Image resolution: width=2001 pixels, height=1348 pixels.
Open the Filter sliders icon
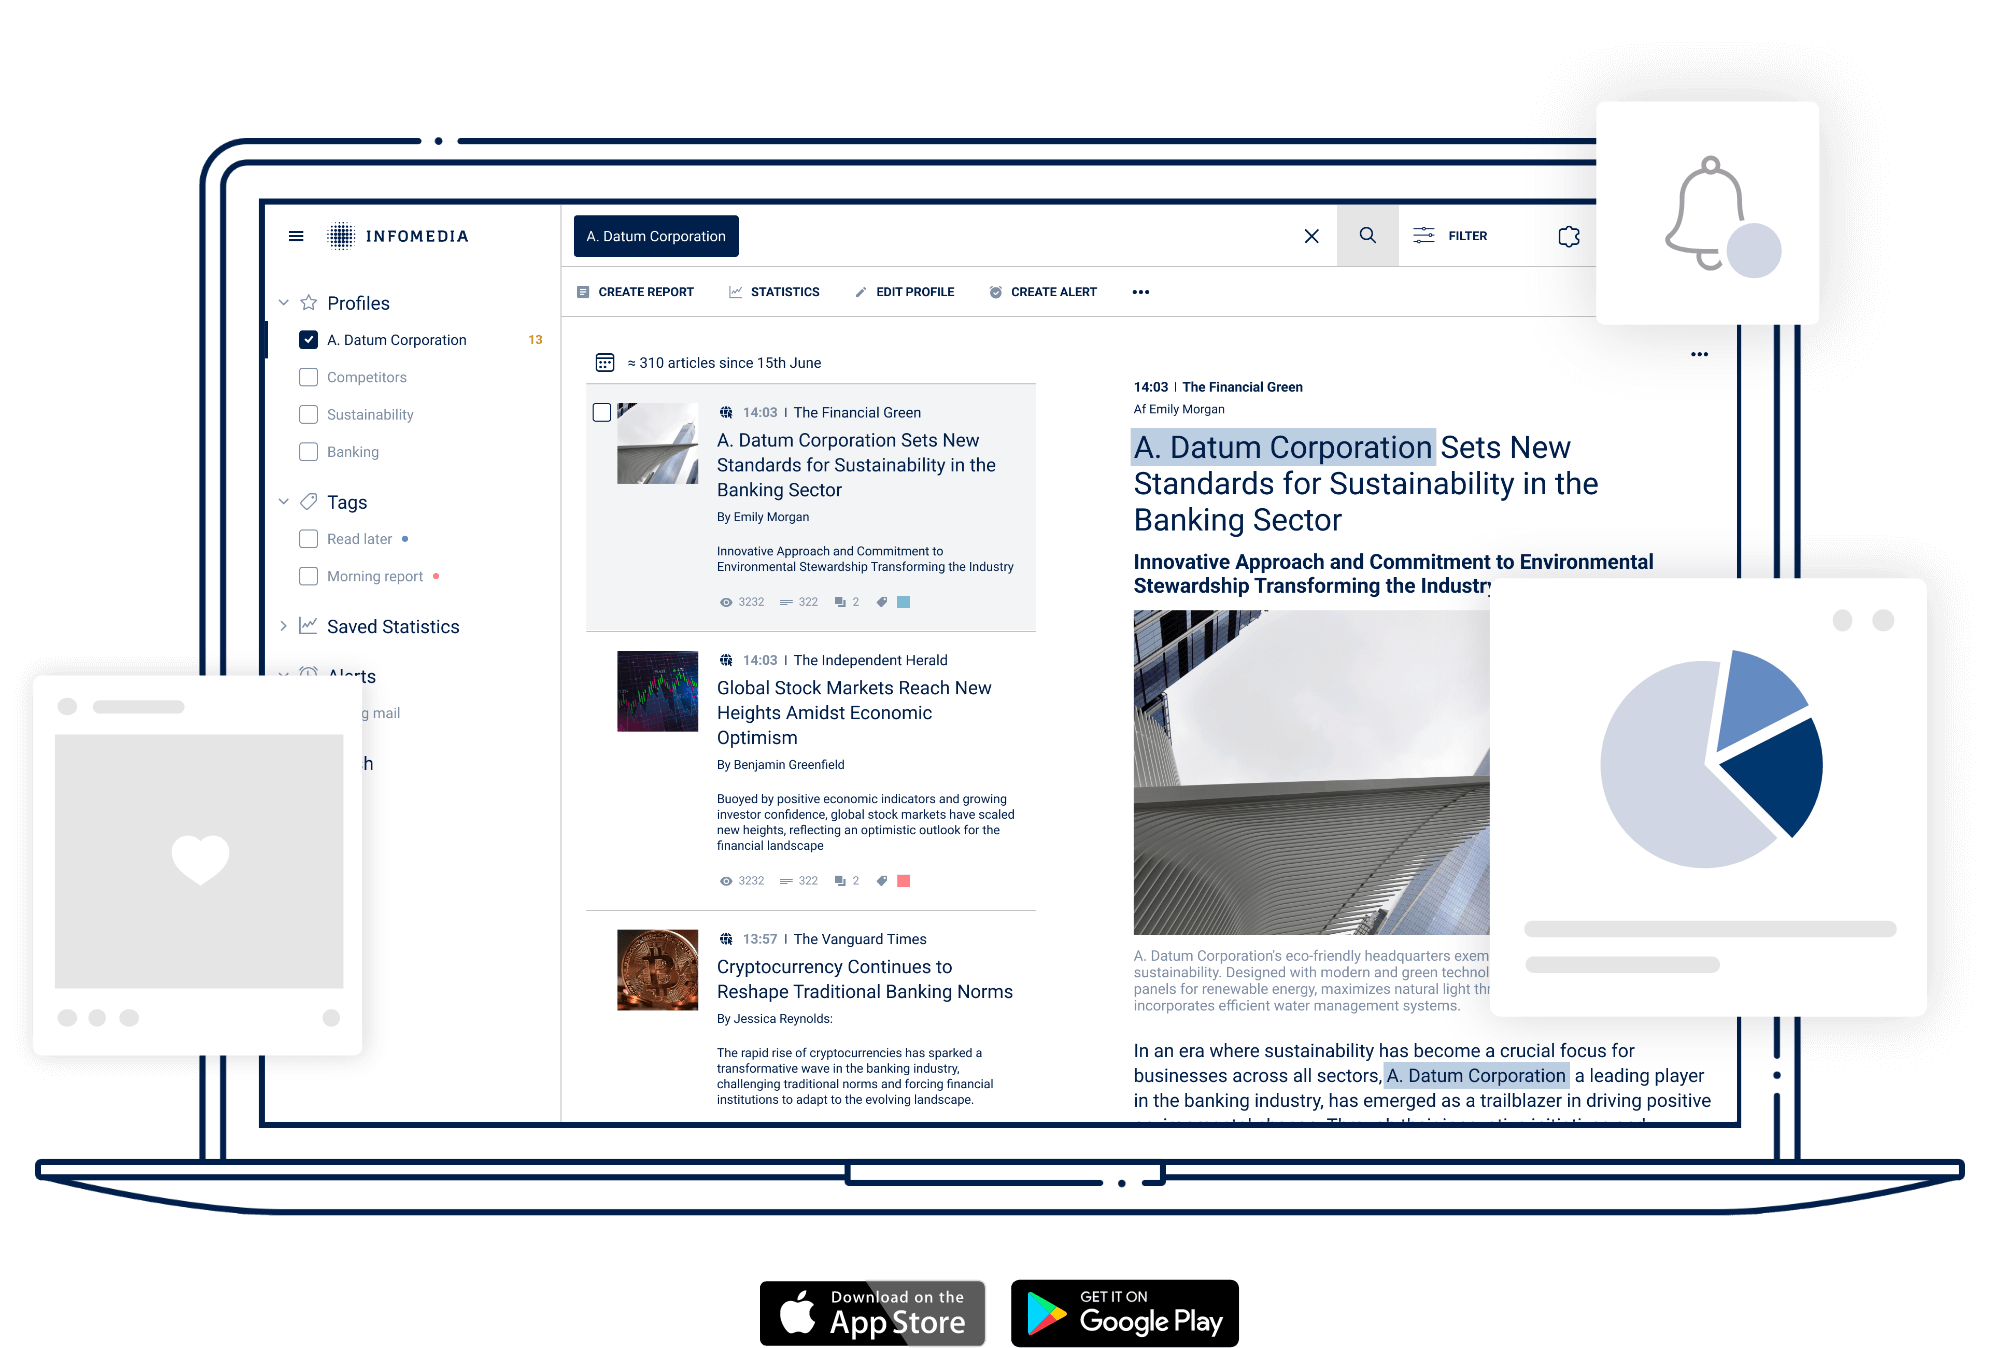1423,236
